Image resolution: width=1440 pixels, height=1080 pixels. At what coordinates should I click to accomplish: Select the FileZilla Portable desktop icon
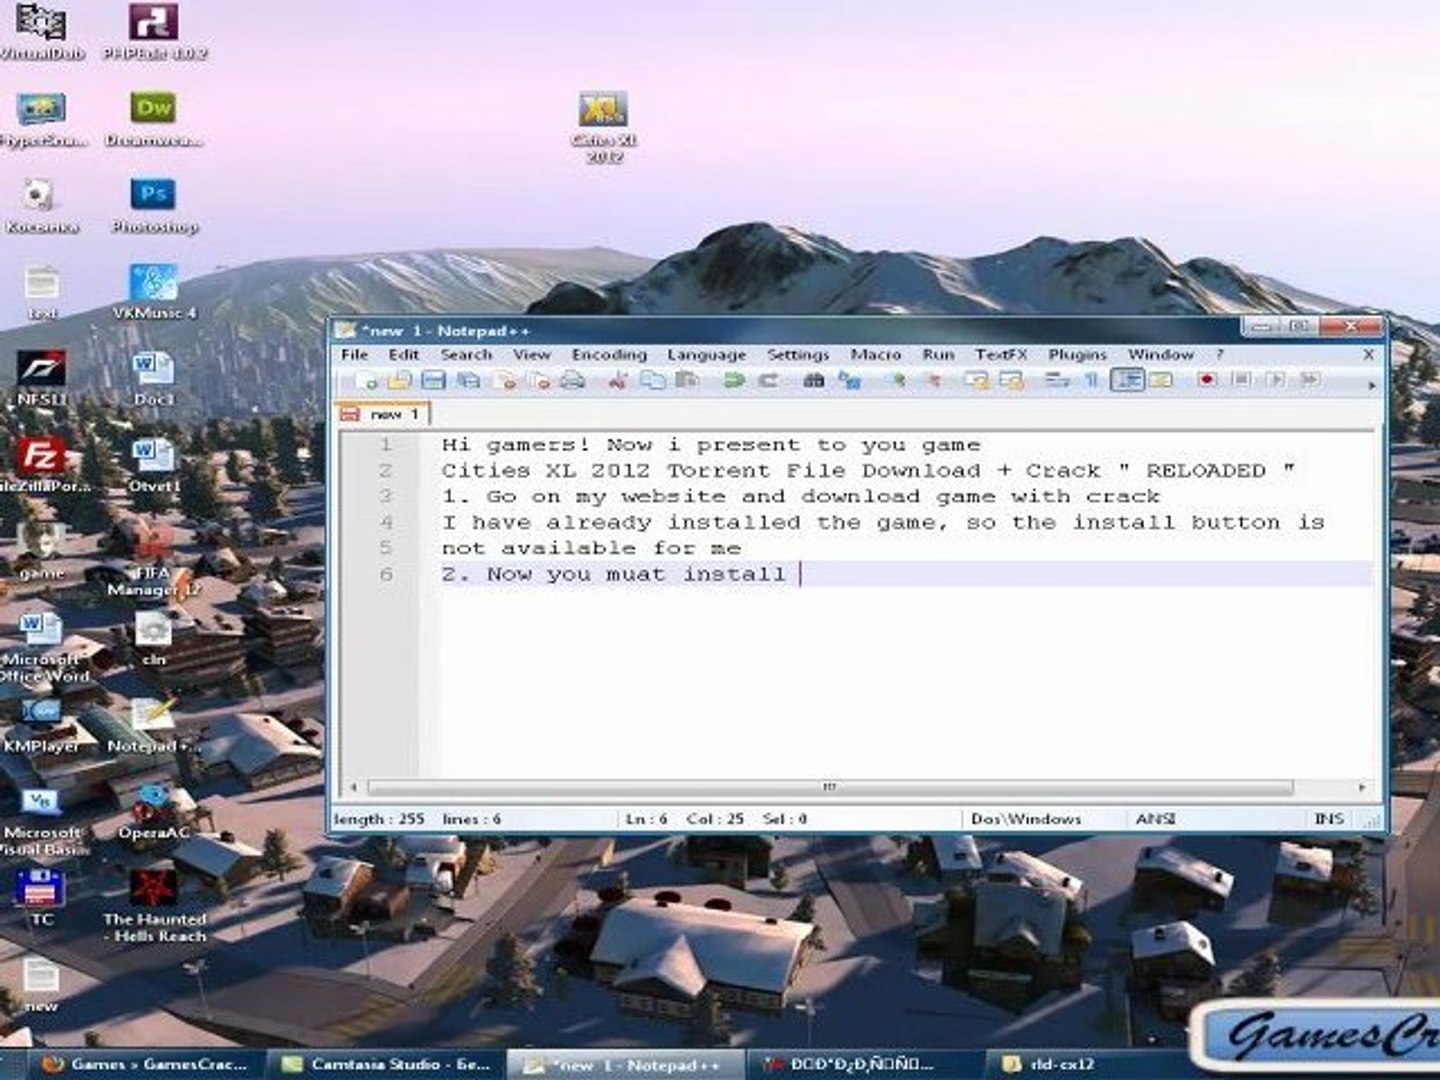tap(42, 465)
